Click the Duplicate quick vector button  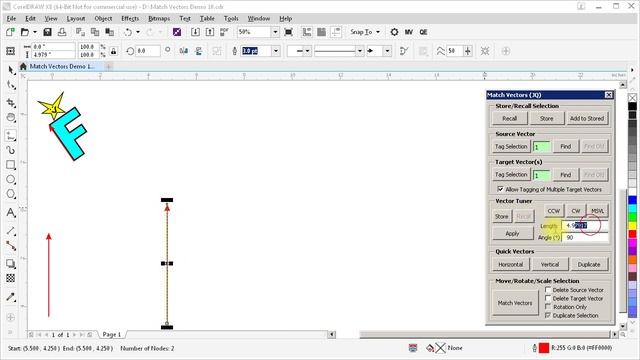[589, 264]
